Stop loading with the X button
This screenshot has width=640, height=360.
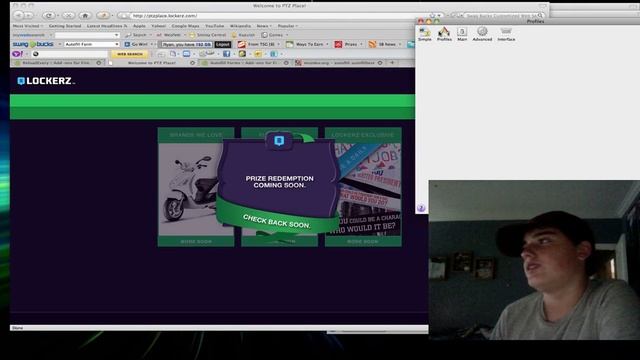(x=68, y=16)
